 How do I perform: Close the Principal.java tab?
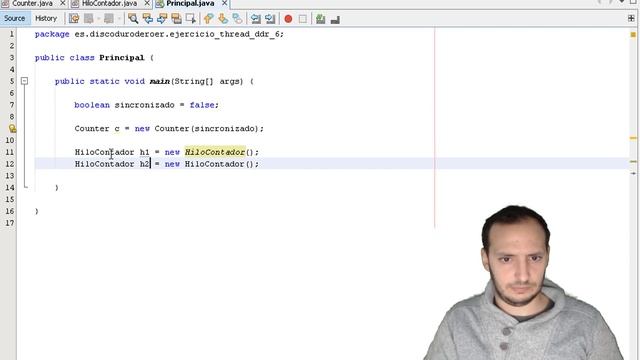pos(224,3)
